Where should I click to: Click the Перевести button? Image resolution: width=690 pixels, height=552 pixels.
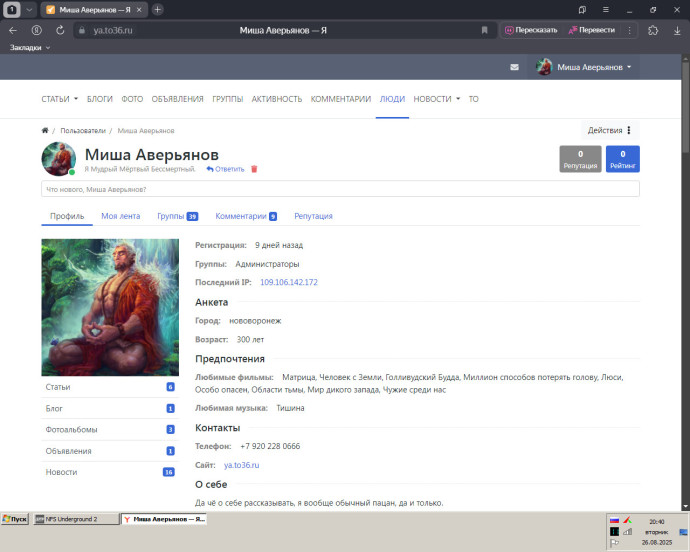tap(591, 30)
